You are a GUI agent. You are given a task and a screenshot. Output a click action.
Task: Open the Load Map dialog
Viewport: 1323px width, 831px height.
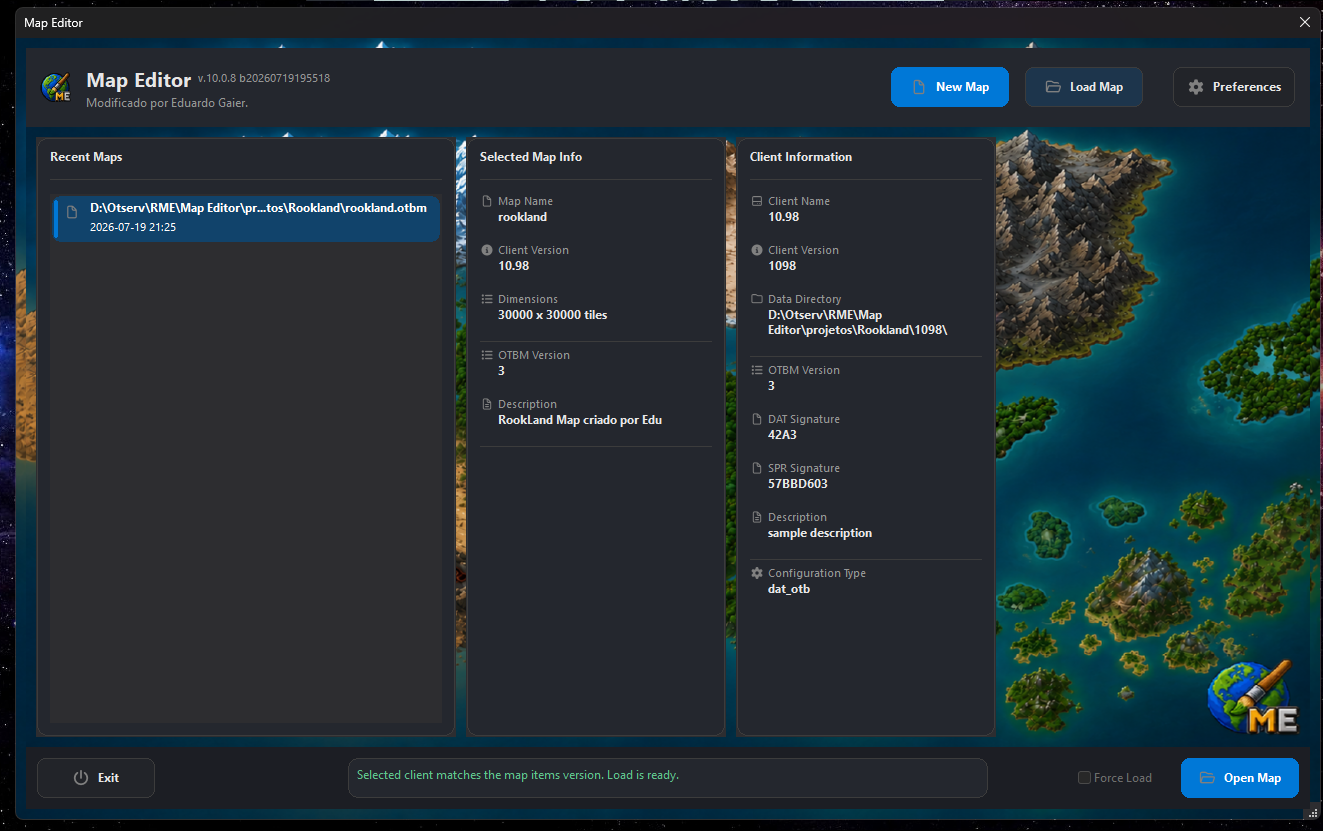(x=1084, y=87)
